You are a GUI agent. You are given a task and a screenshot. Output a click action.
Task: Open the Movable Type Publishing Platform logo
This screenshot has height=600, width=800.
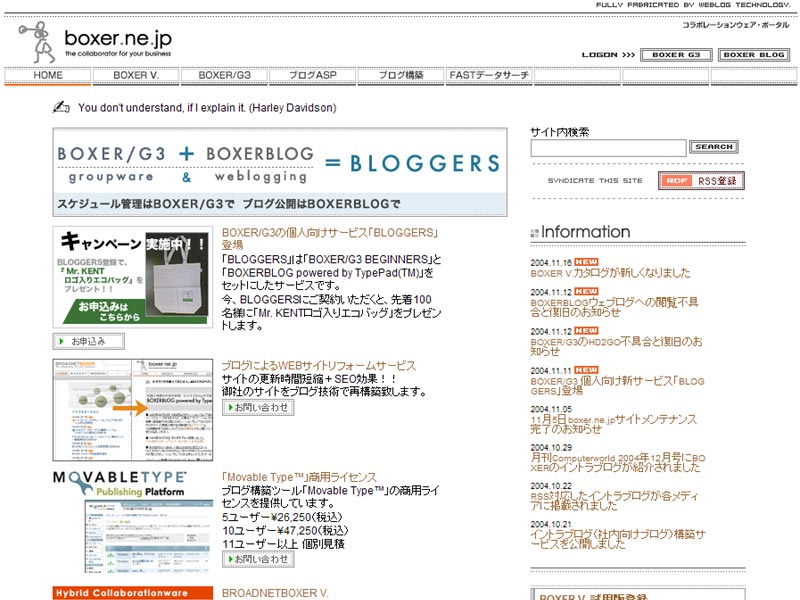120,484
